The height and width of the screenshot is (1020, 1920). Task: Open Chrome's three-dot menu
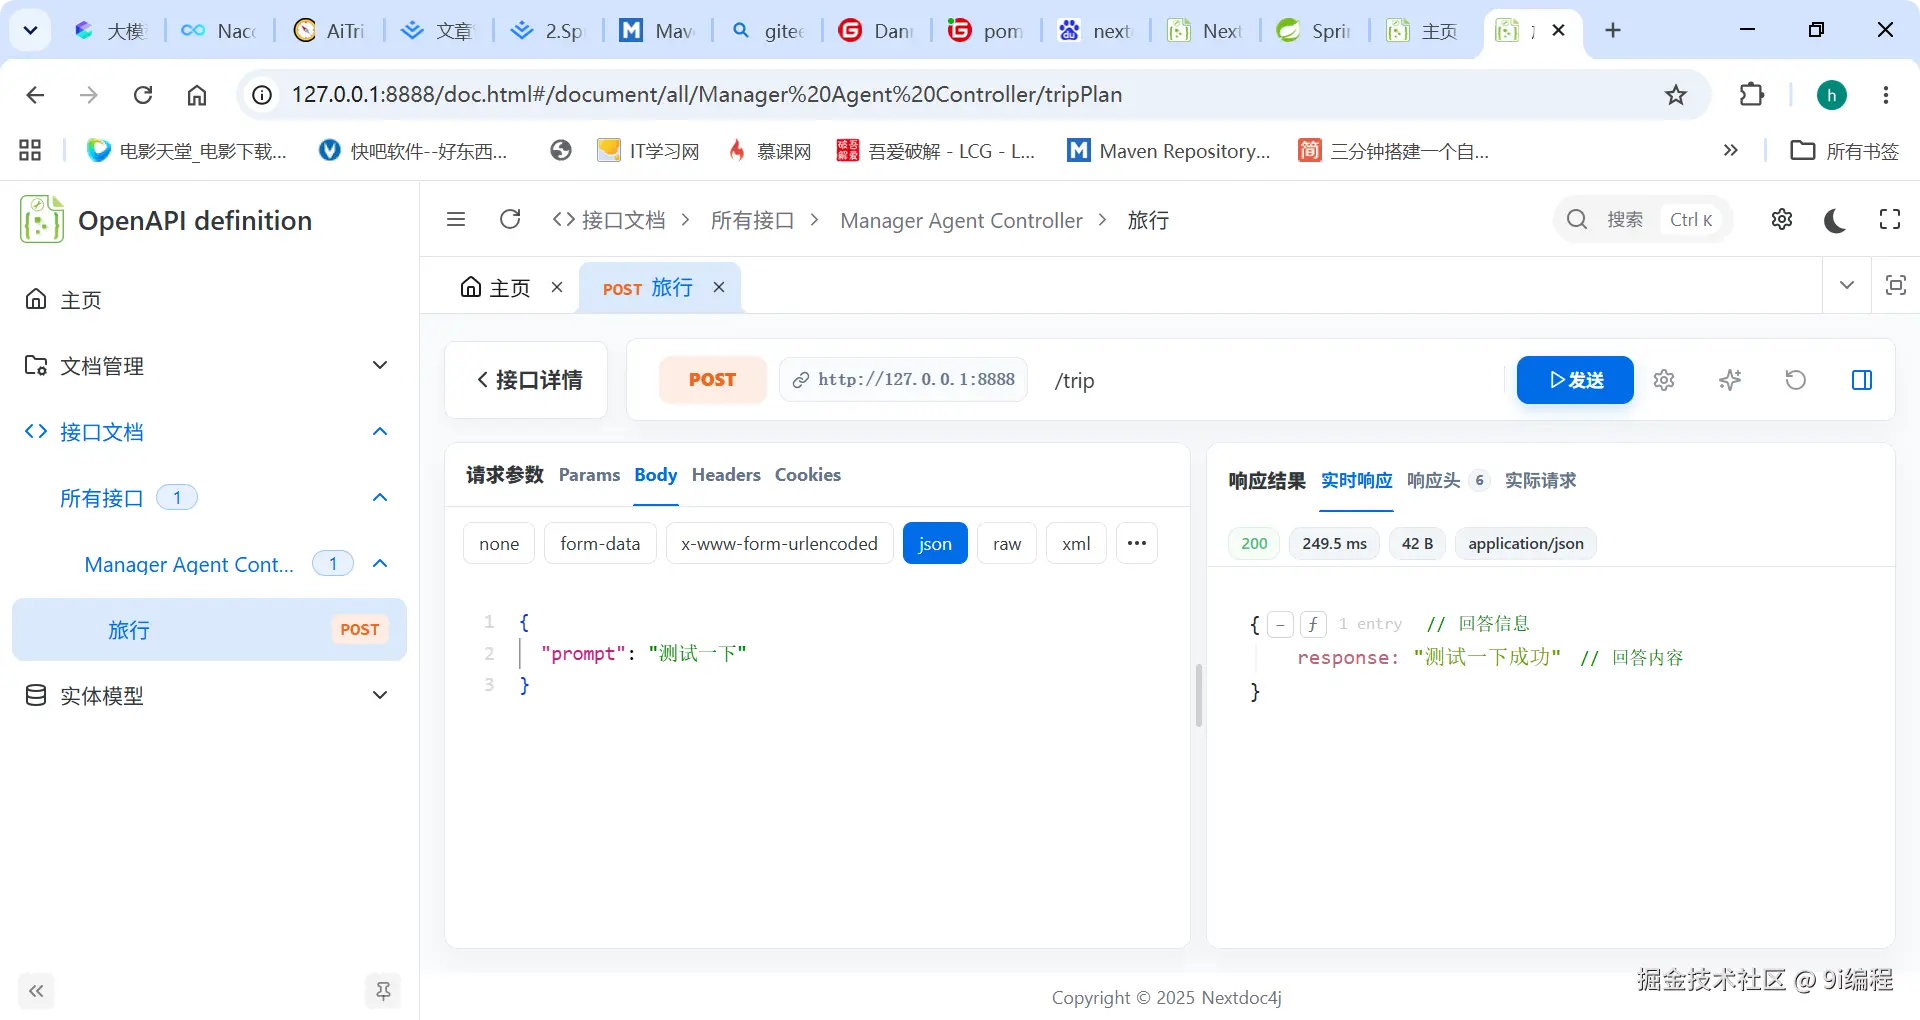tap(1886, 95)
